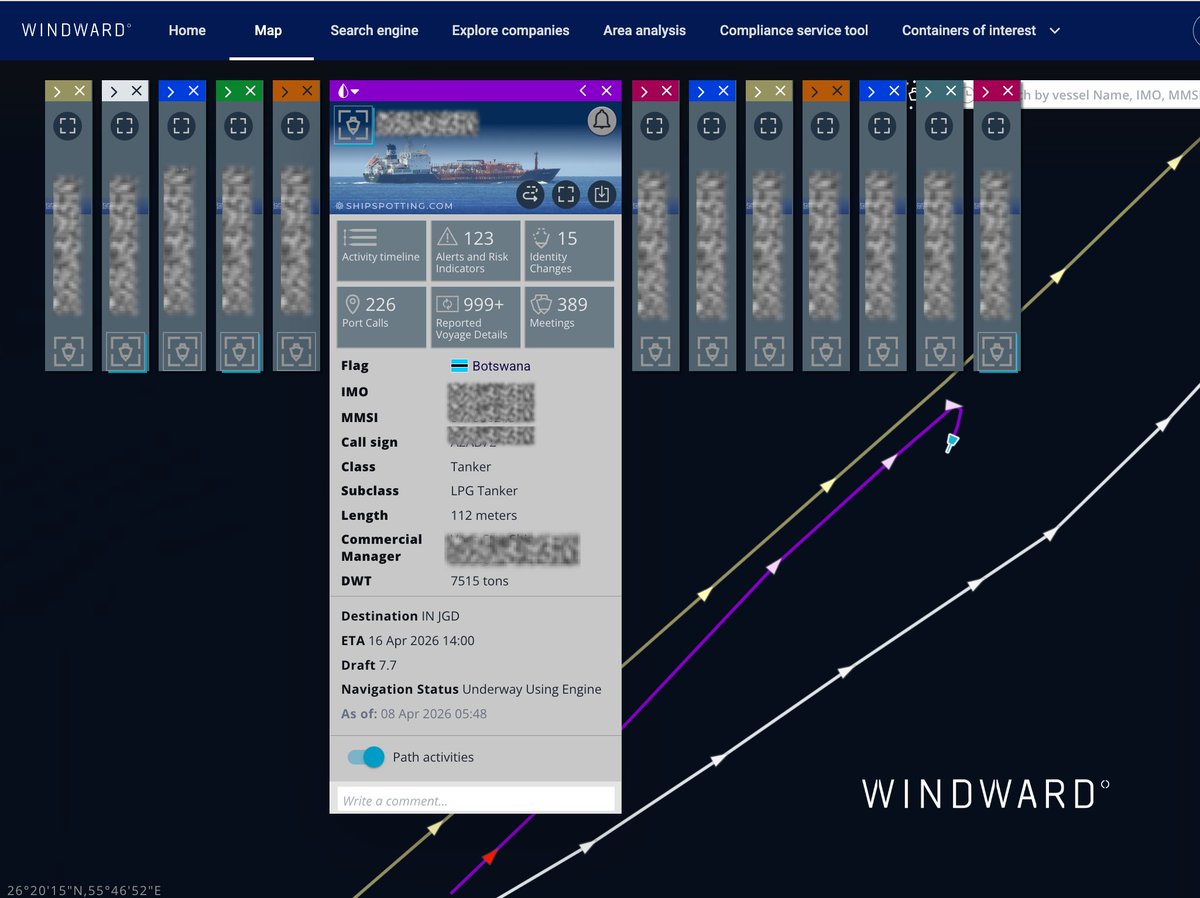Close the white-header vessel card

[137, 91]
